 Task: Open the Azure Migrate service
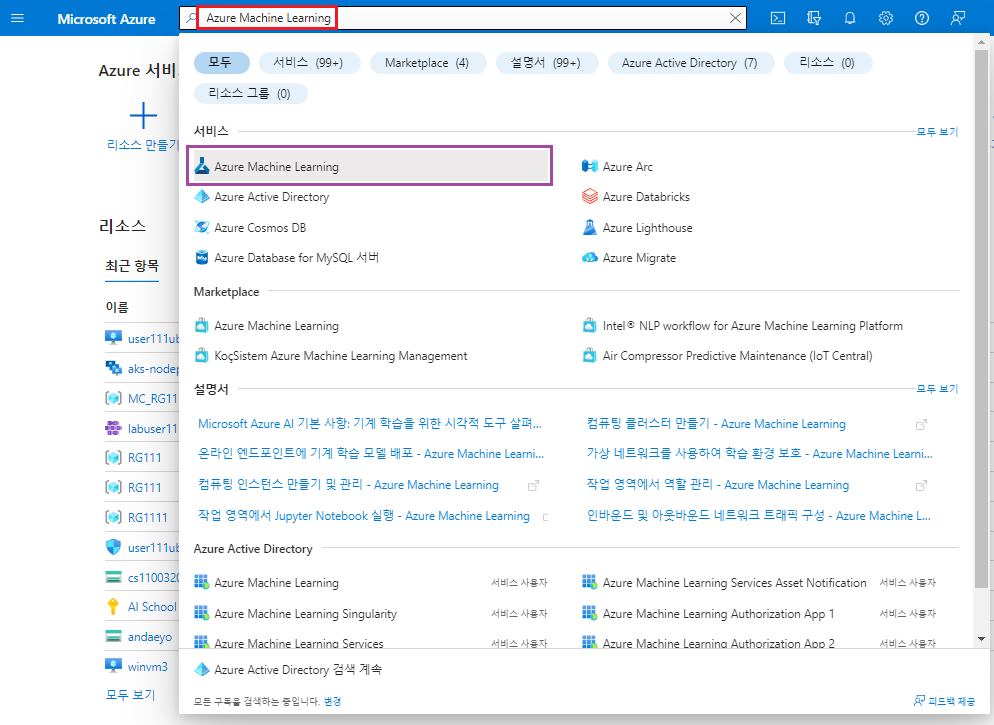(x=629, y=258)
